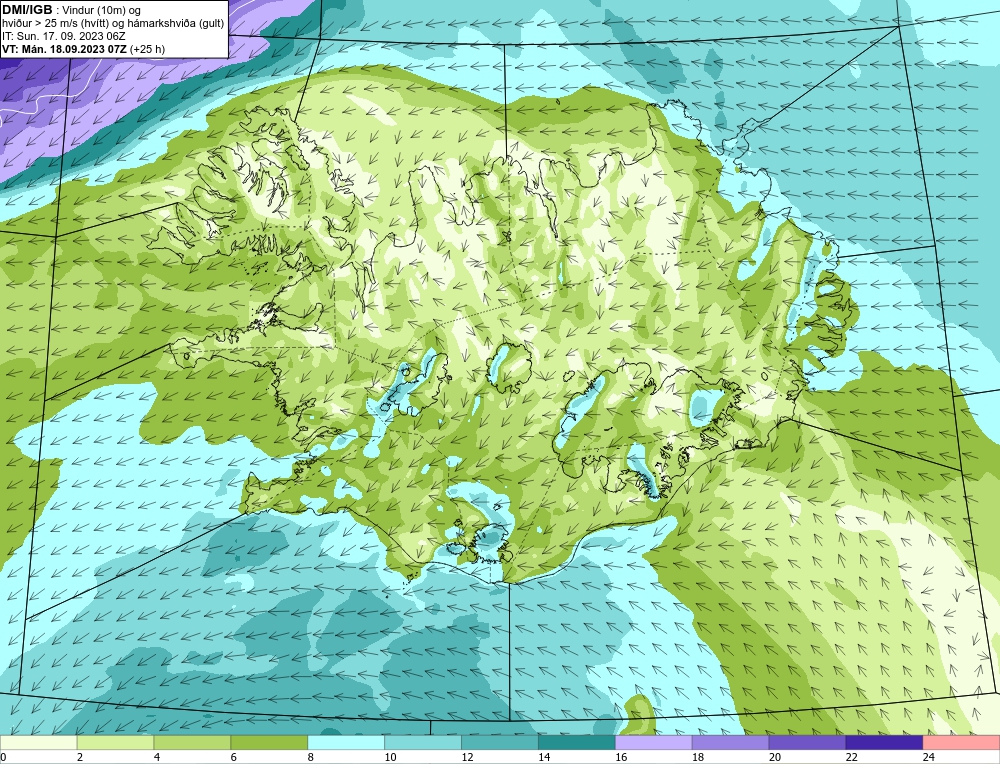
Task: Click the 22–24 m/s dark indigo legend swatch
Action: tap(885, 743)
